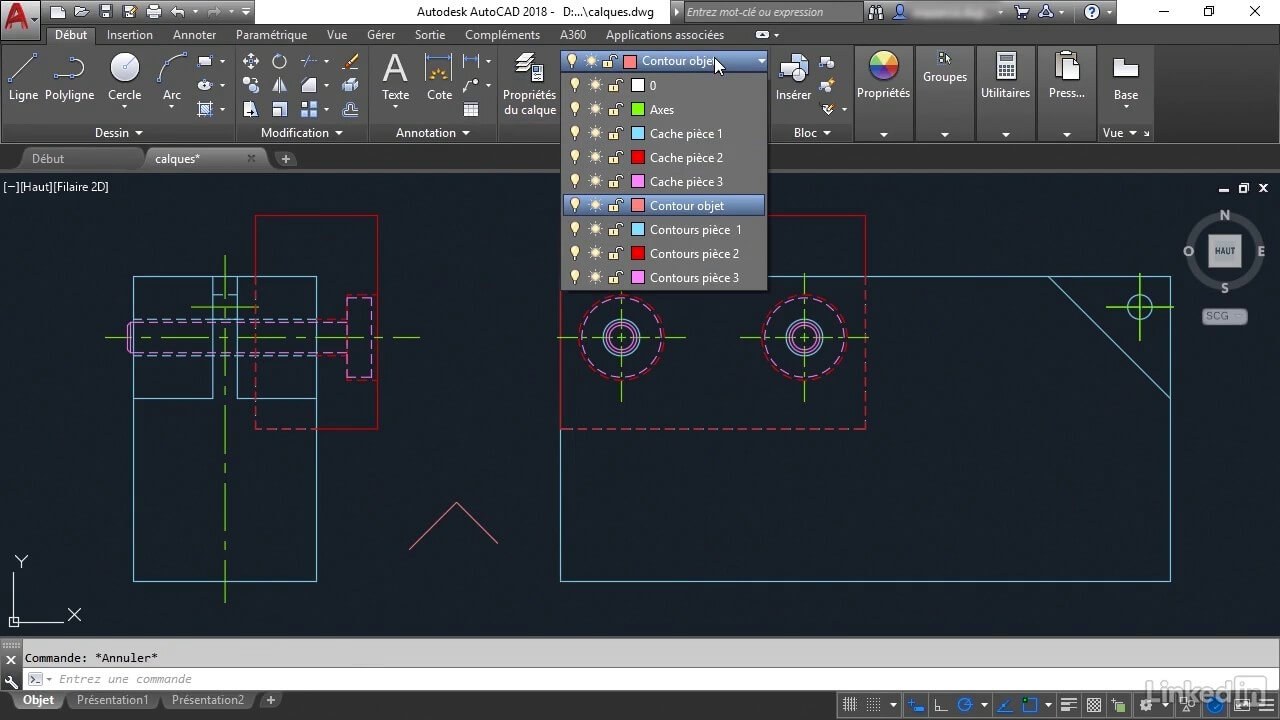The height and width of the screenshot is (720, 1280).
Task: Click the Undo arrow in quick access toolbar
Action: point(178,12)
